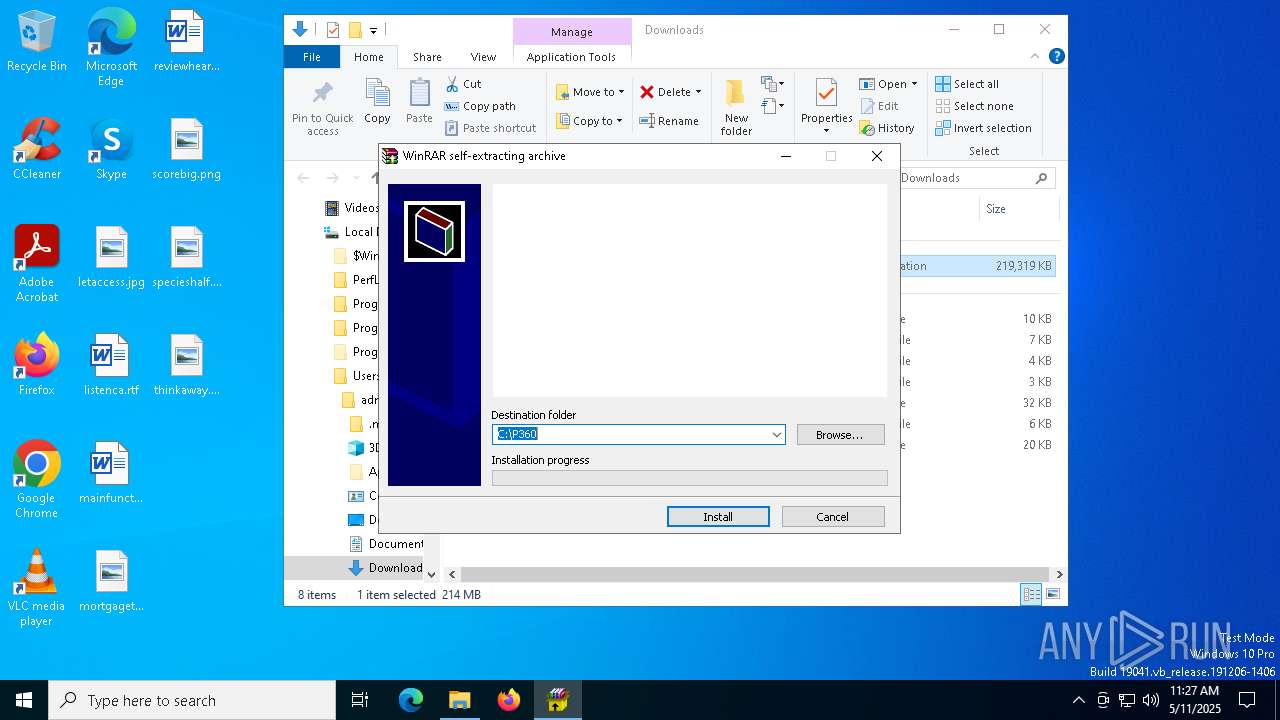Open CCleaner desktop shortcut

click(37, 150)
